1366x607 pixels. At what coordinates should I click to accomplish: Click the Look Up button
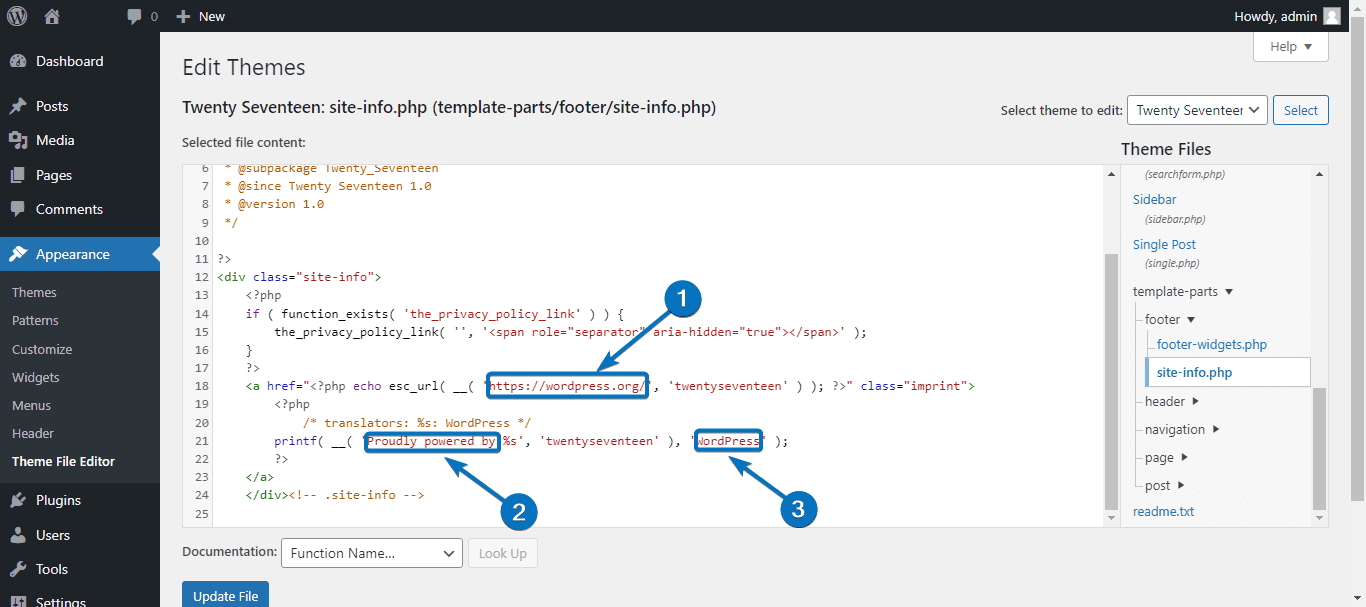tap(503, 553)
